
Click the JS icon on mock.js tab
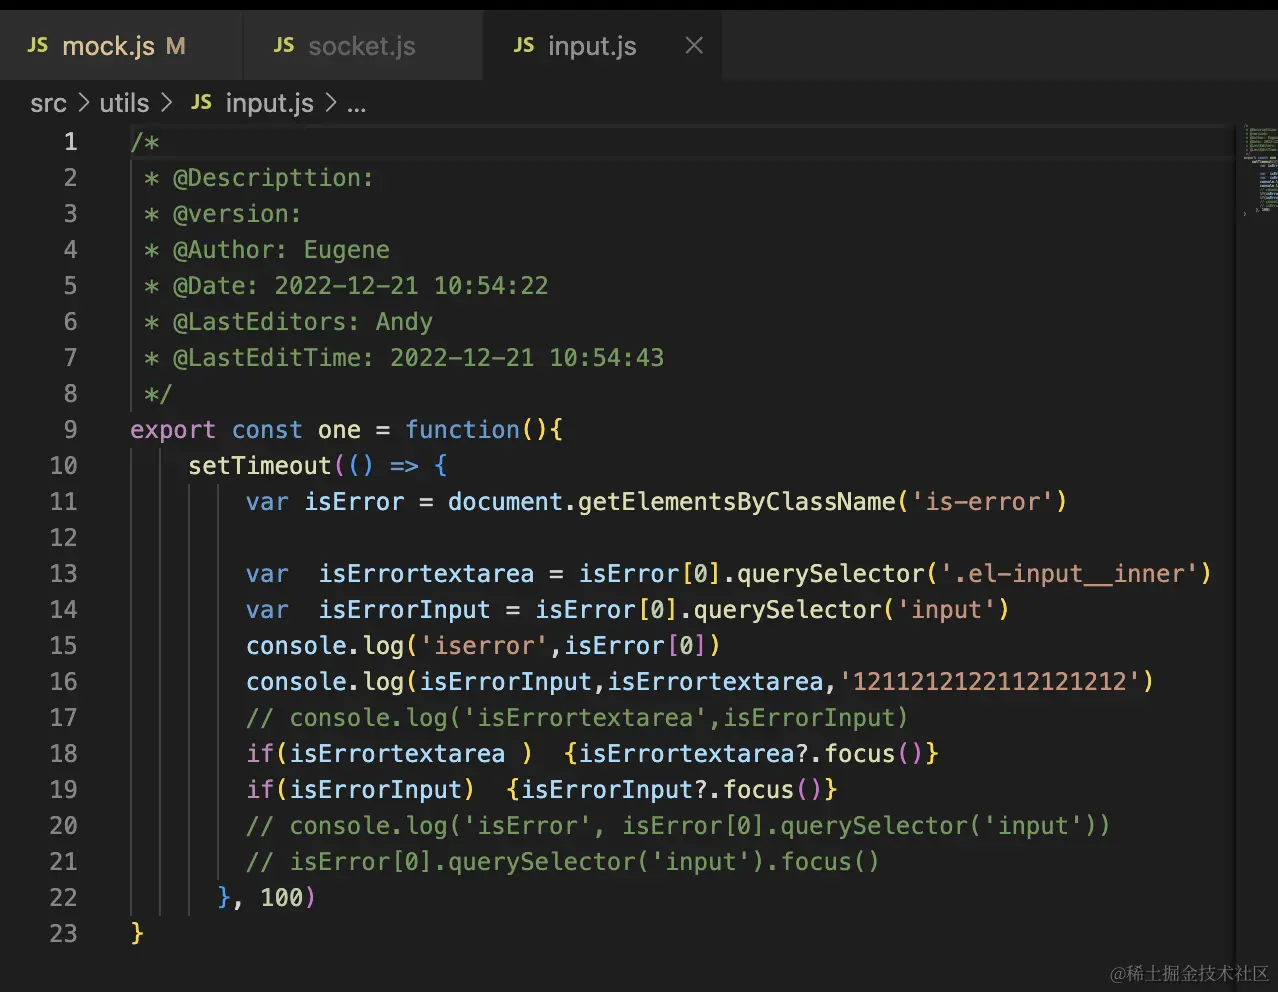point(38,46)
